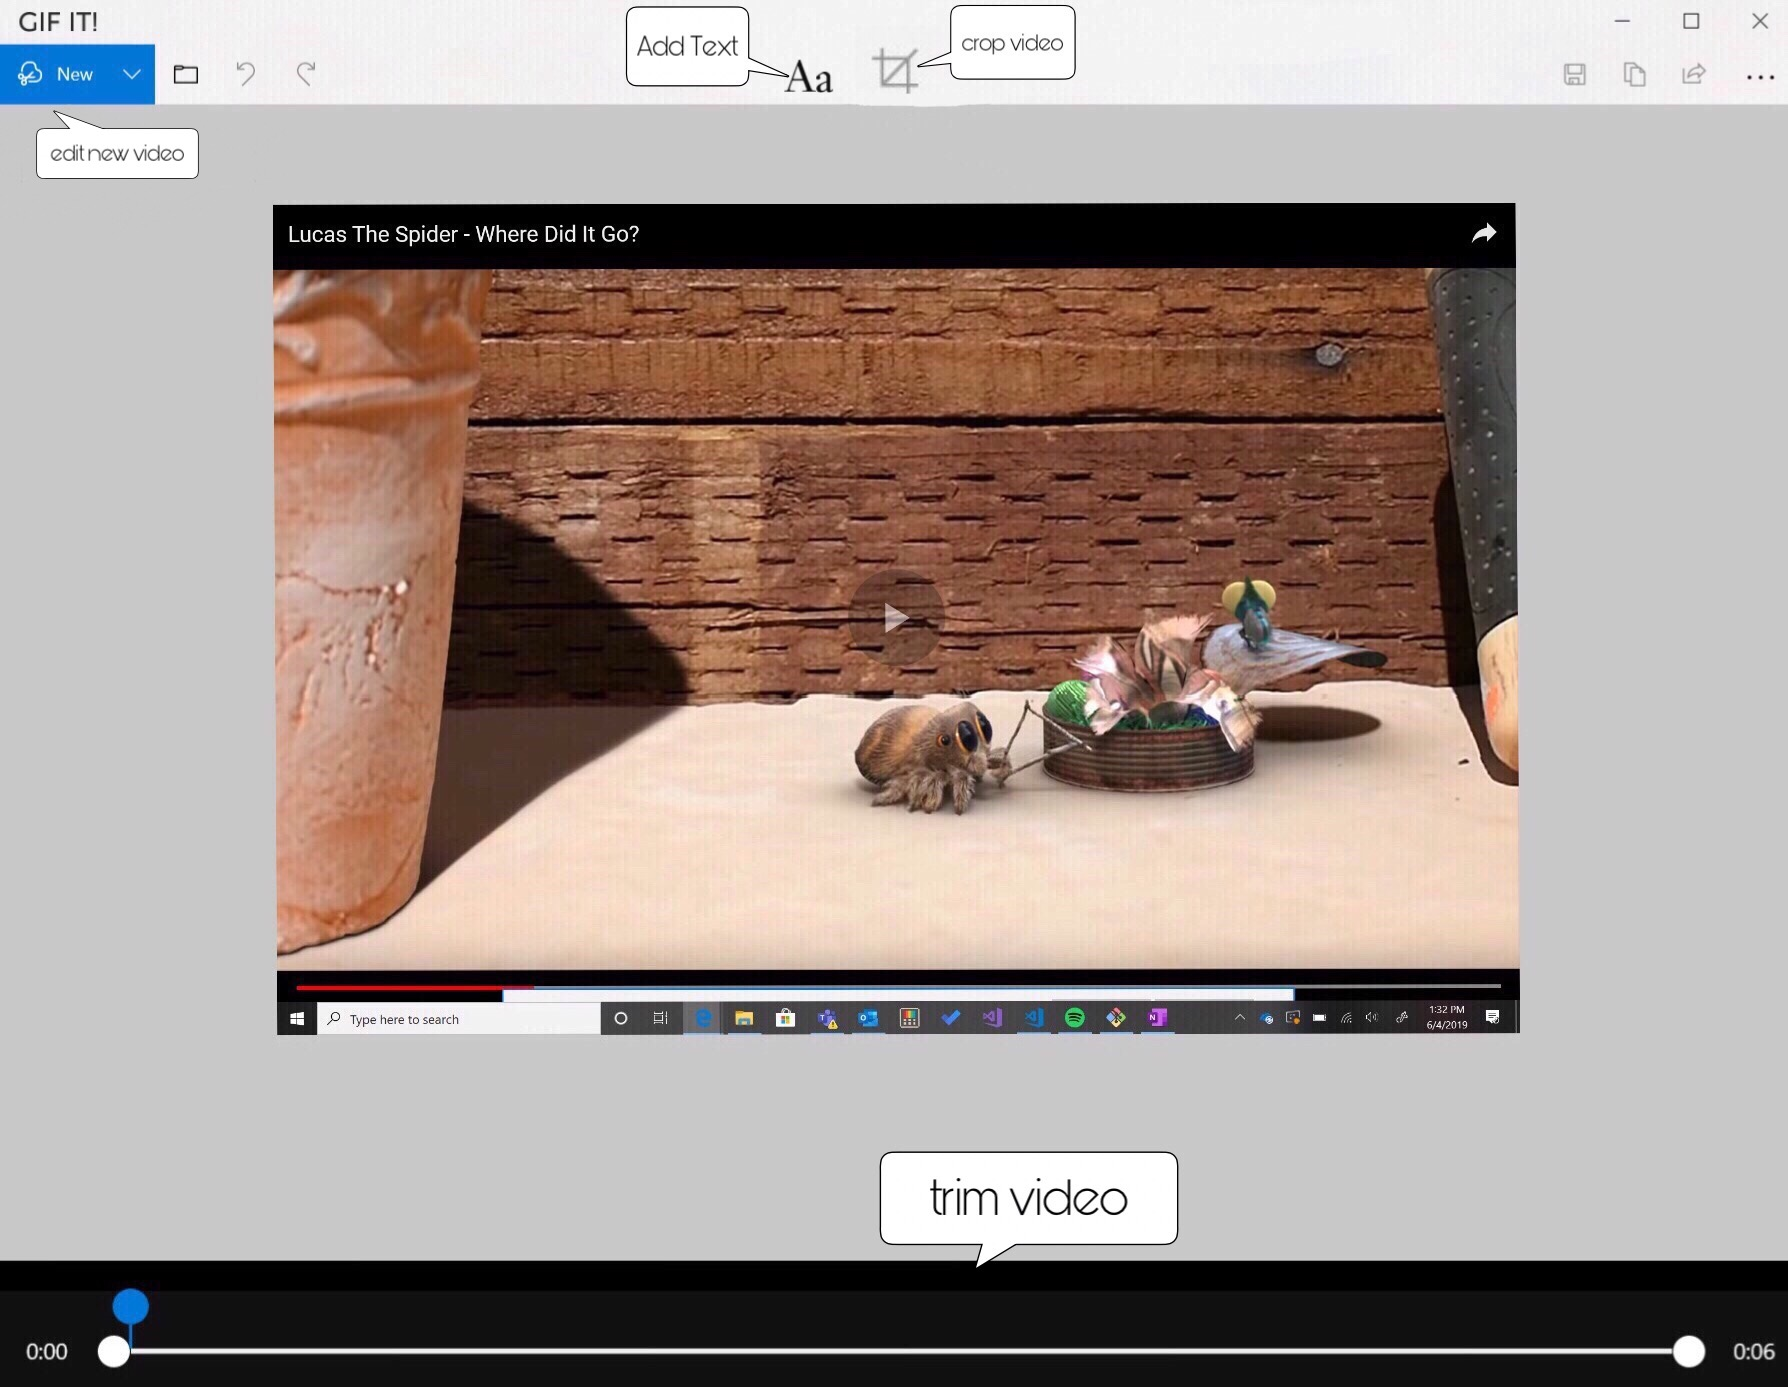Share the created GIF
This screenshot has height=1387, width=1788.
click(x=1694, y=75)
